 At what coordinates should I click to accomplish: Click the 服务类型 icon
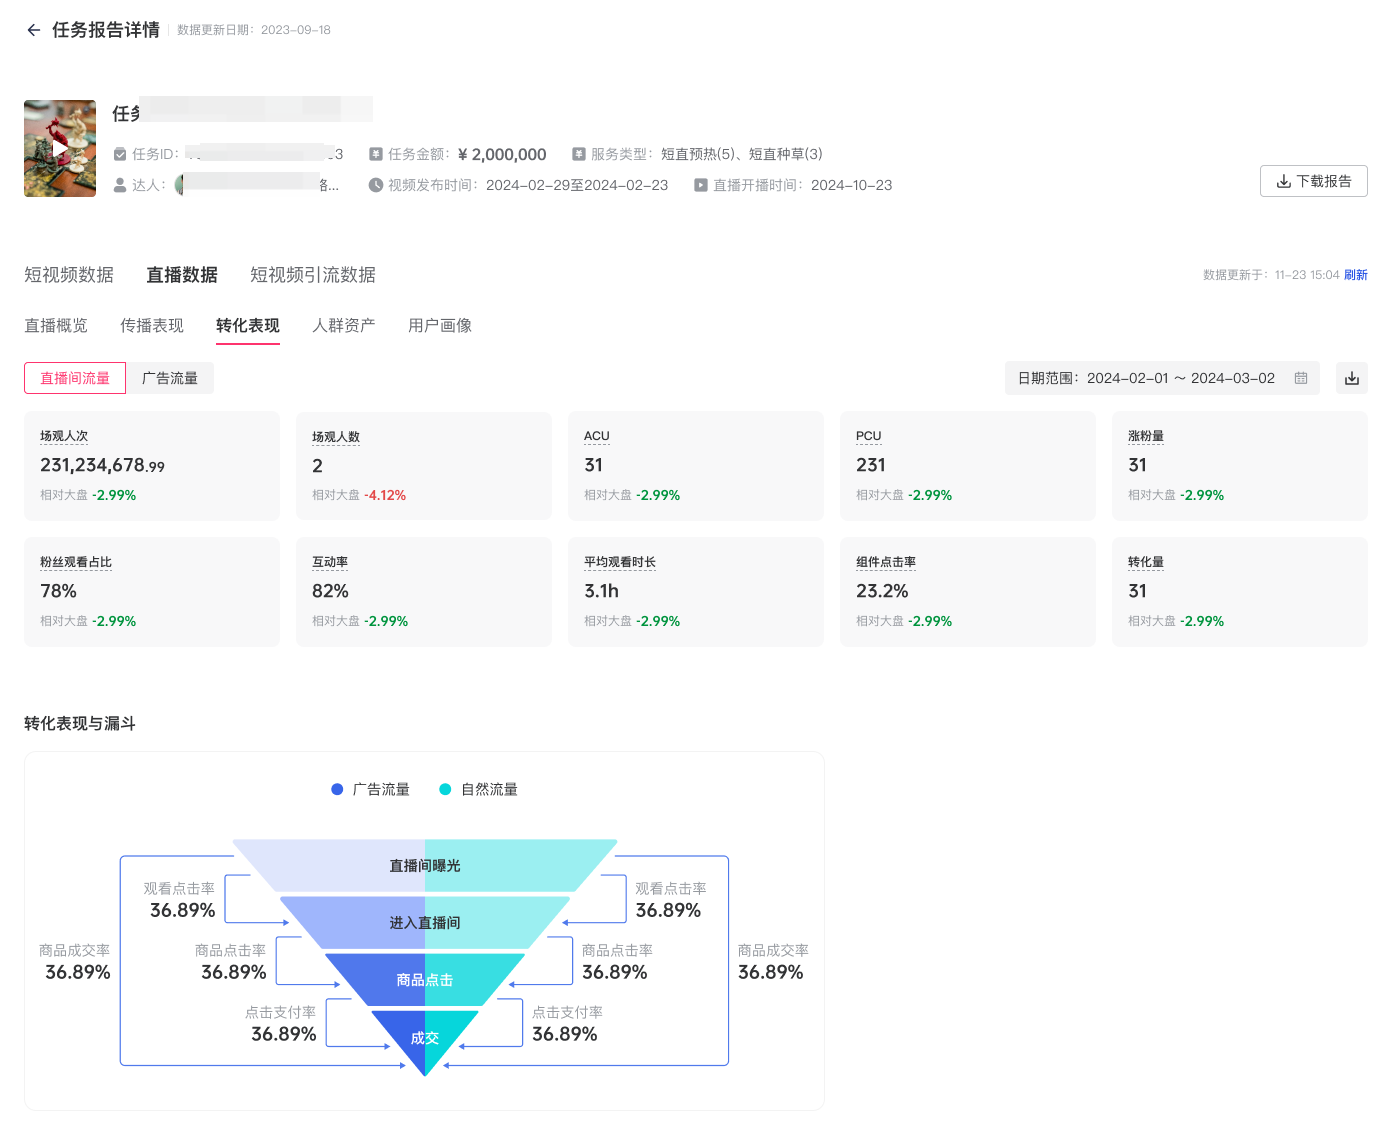point(579,154)
